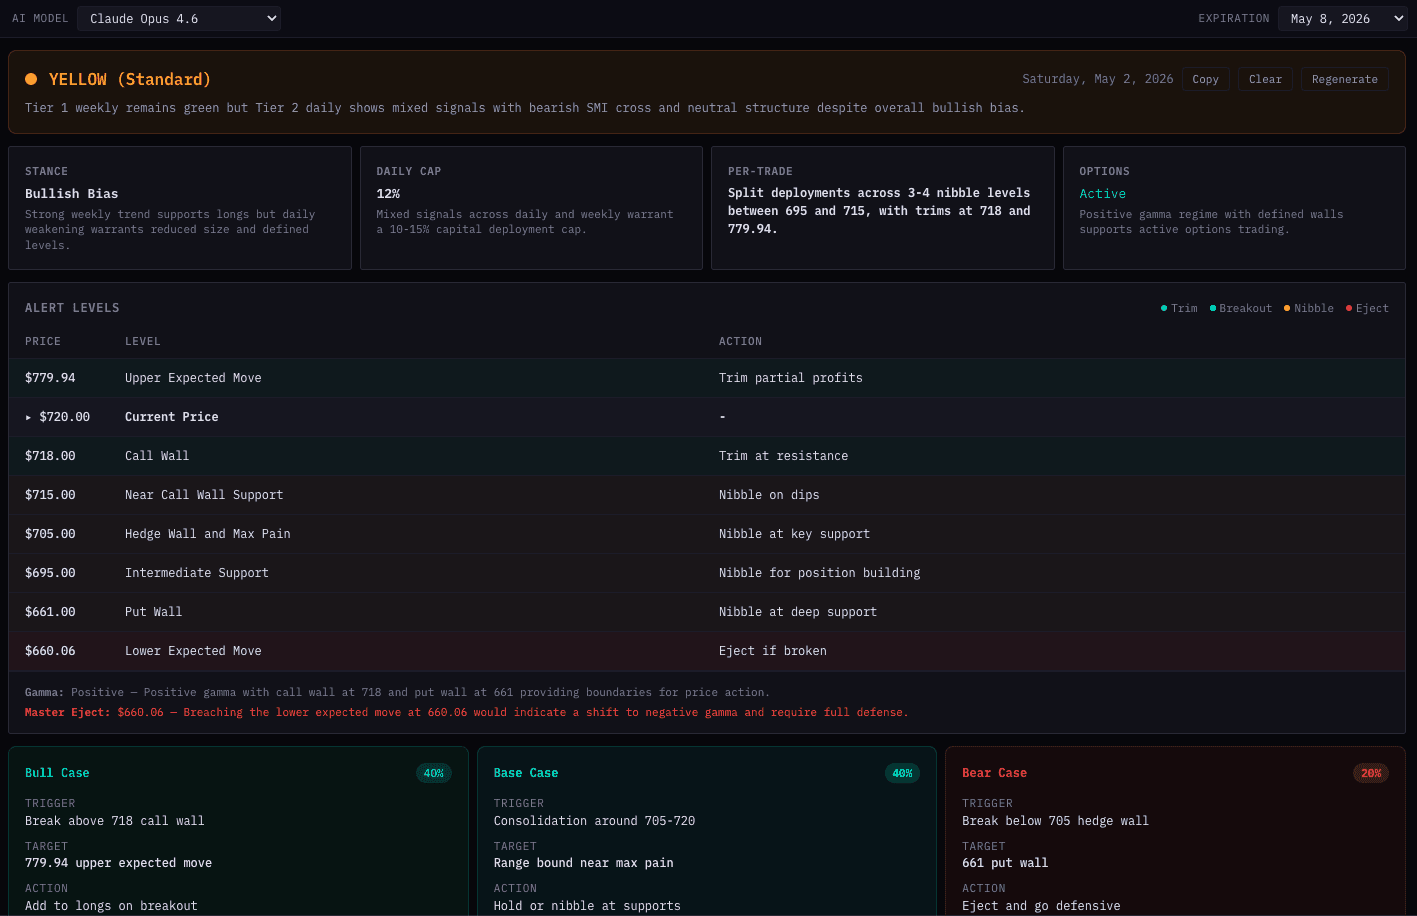The height and width of the screenshot is (916, 1417).
Task: Click the ACTION column header
Action: 740,341
